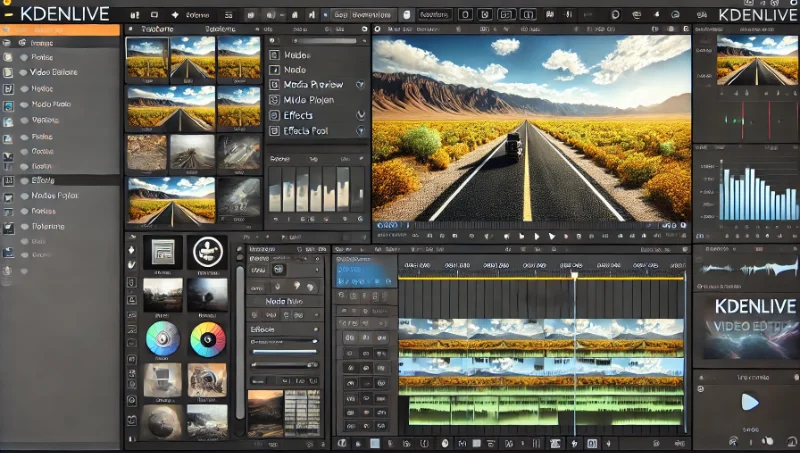
Task: Open the gray document-frame effect tile
Action: tap(163, 252)
